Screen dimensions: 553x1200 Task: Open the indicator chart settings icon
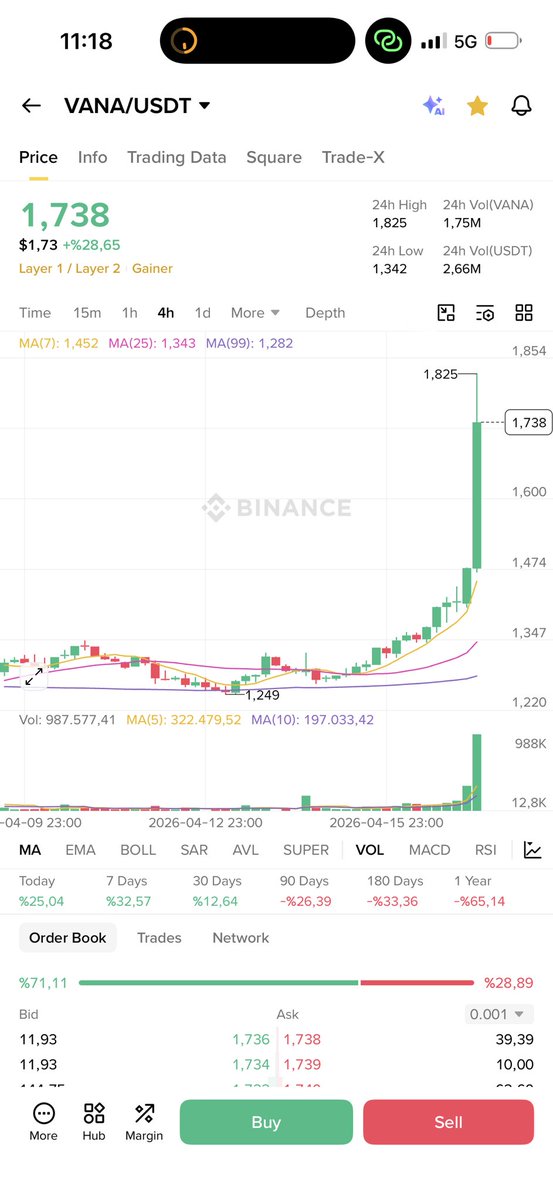tap(533, 850)
